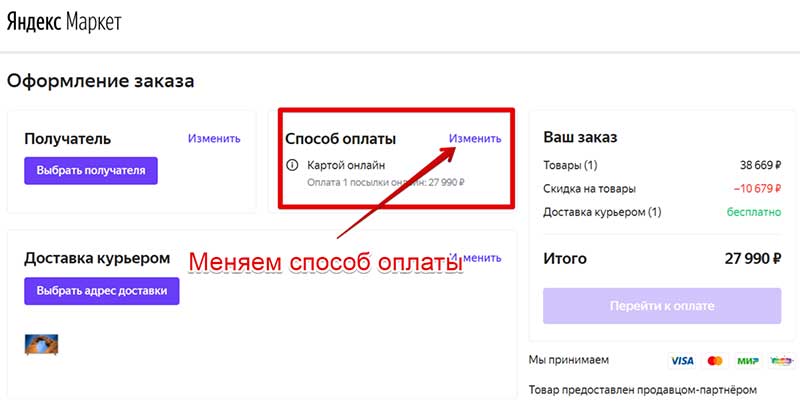Click the 38 669 ₽ goods price
This screenshot has width=800, height=404.
click(x=760, y=165)
